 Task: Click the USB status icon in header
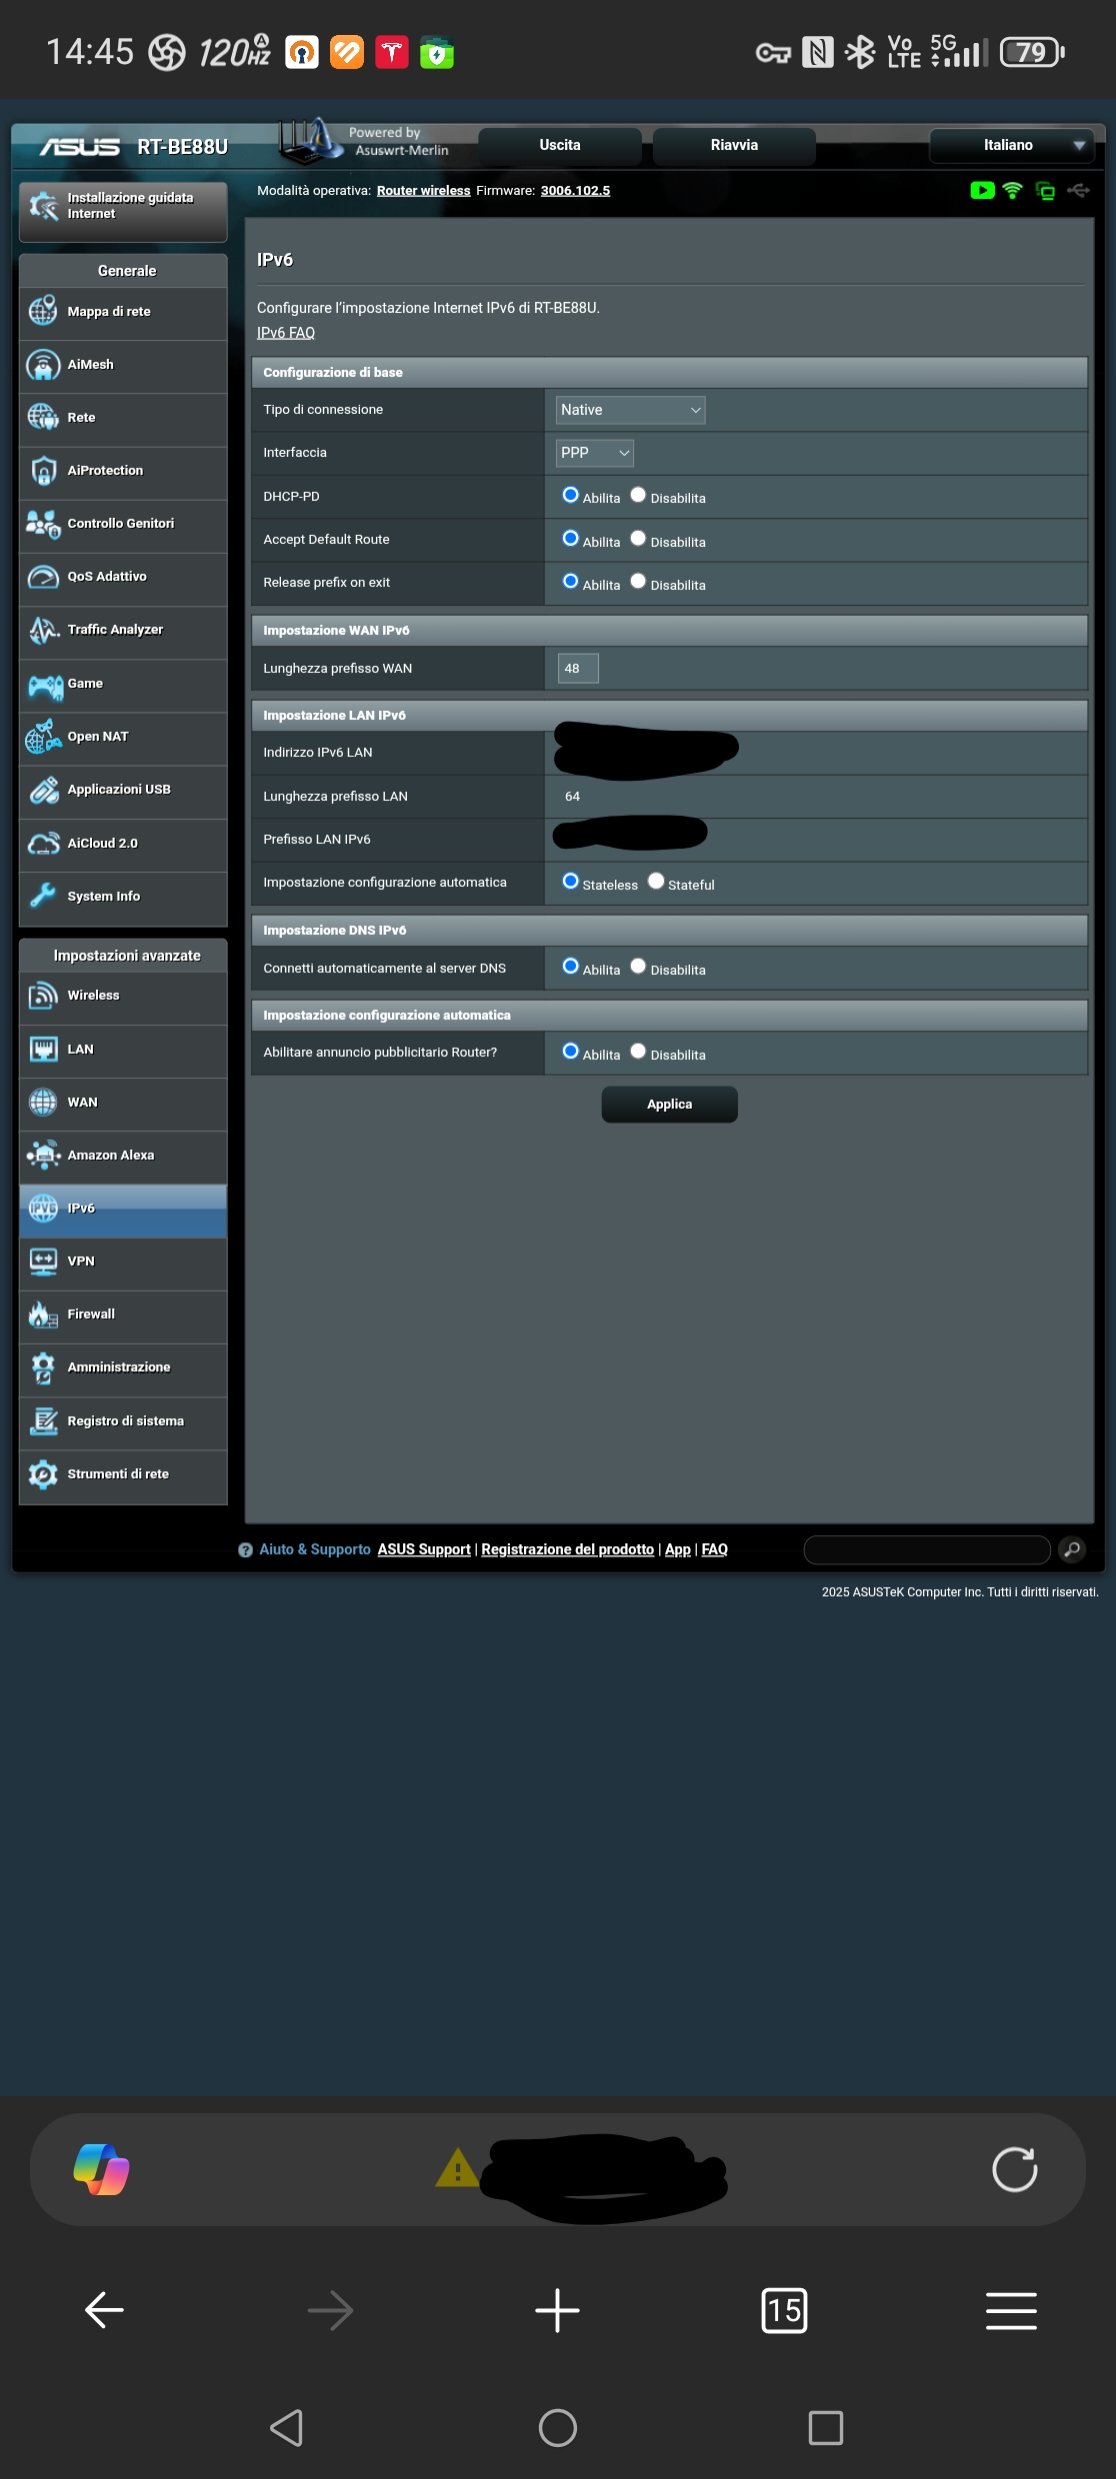click(x=1078, y=190)
